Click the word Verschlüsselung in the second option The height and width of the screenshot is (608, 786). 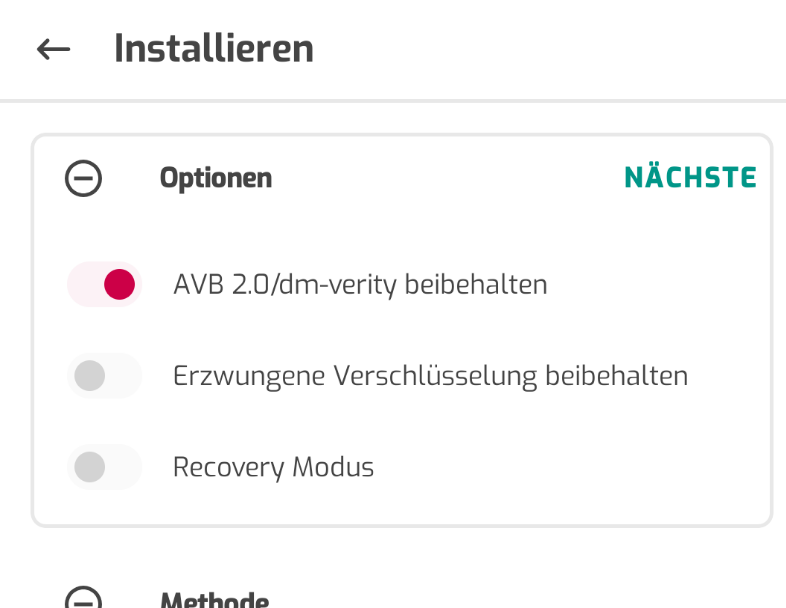[x=435, y=376]
